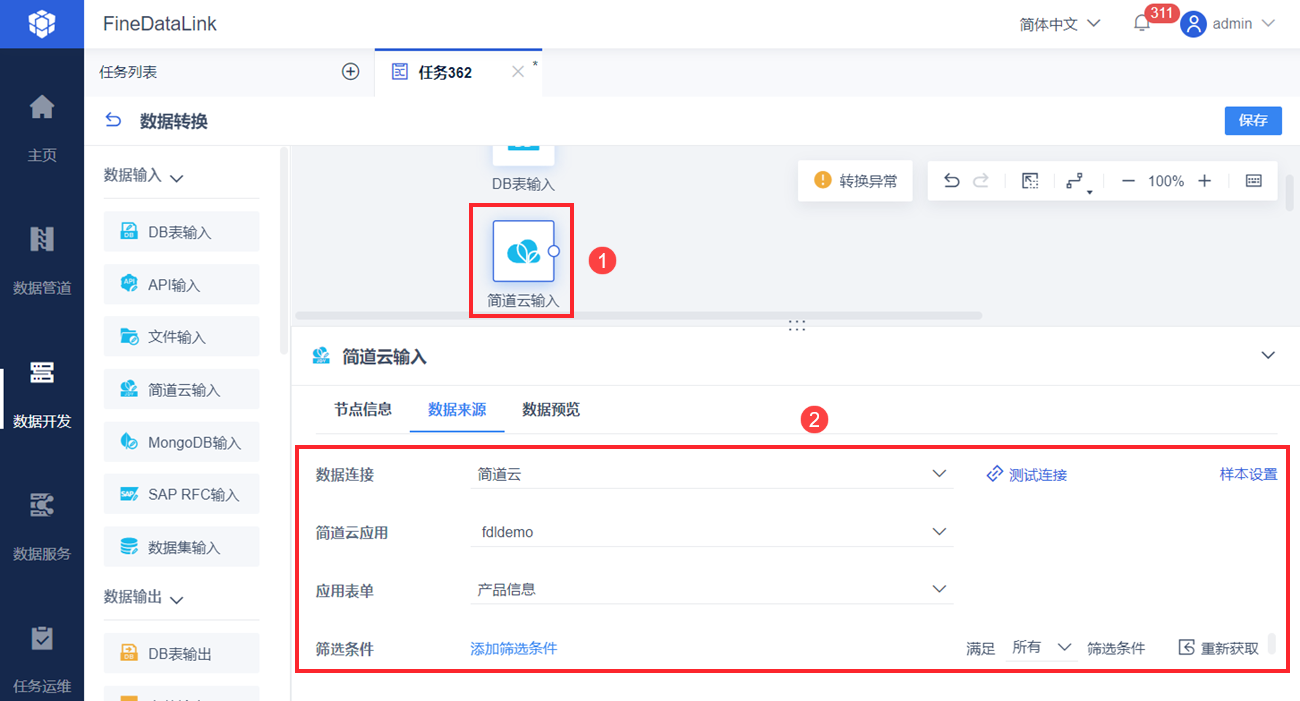
Task: Close the 任务362 tab
Action: pos(518,72)
